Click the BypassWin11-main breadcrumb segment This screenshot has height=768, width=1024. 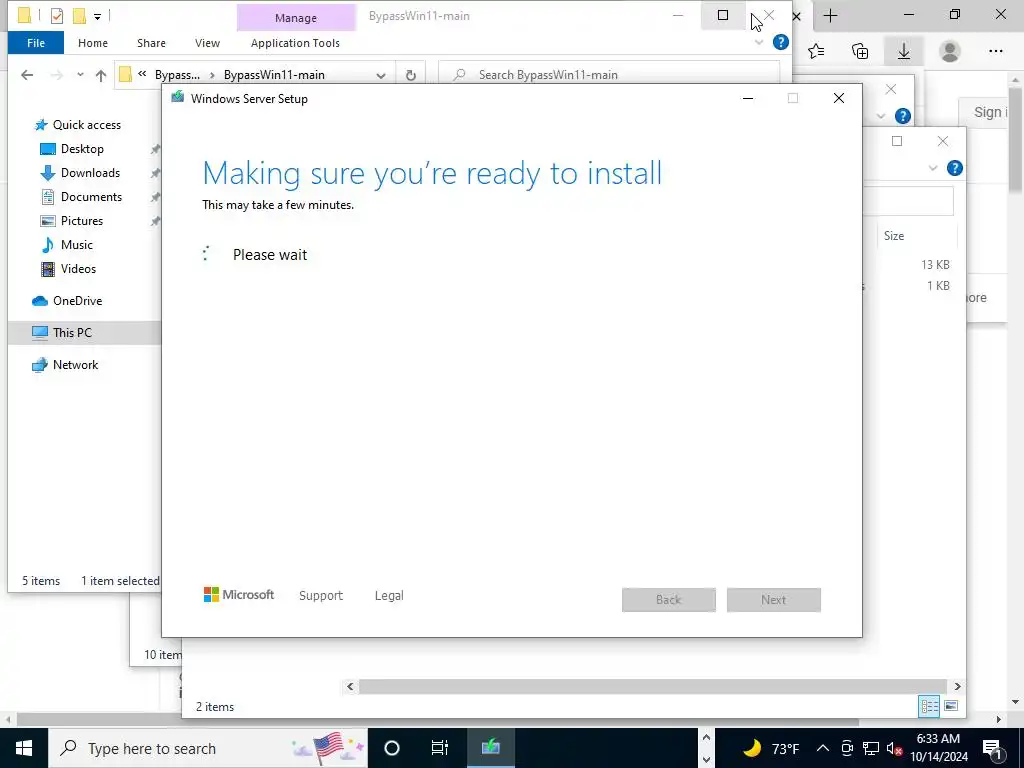(x=274, y=75)
